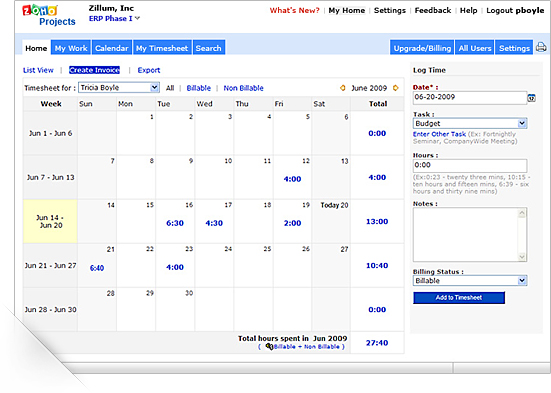Image resolution: width=551 pixels, height=393 pixels.
Task: Click Logout pboyle
Action: [x=515, y=11]
